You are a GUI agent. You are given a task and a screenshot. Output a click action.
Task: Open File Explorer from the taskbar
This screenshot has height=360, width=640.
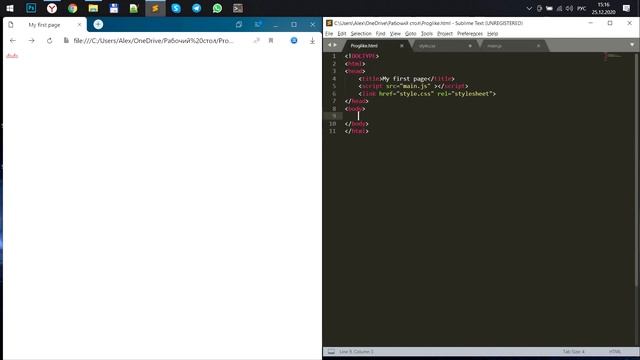click(93, 8)
